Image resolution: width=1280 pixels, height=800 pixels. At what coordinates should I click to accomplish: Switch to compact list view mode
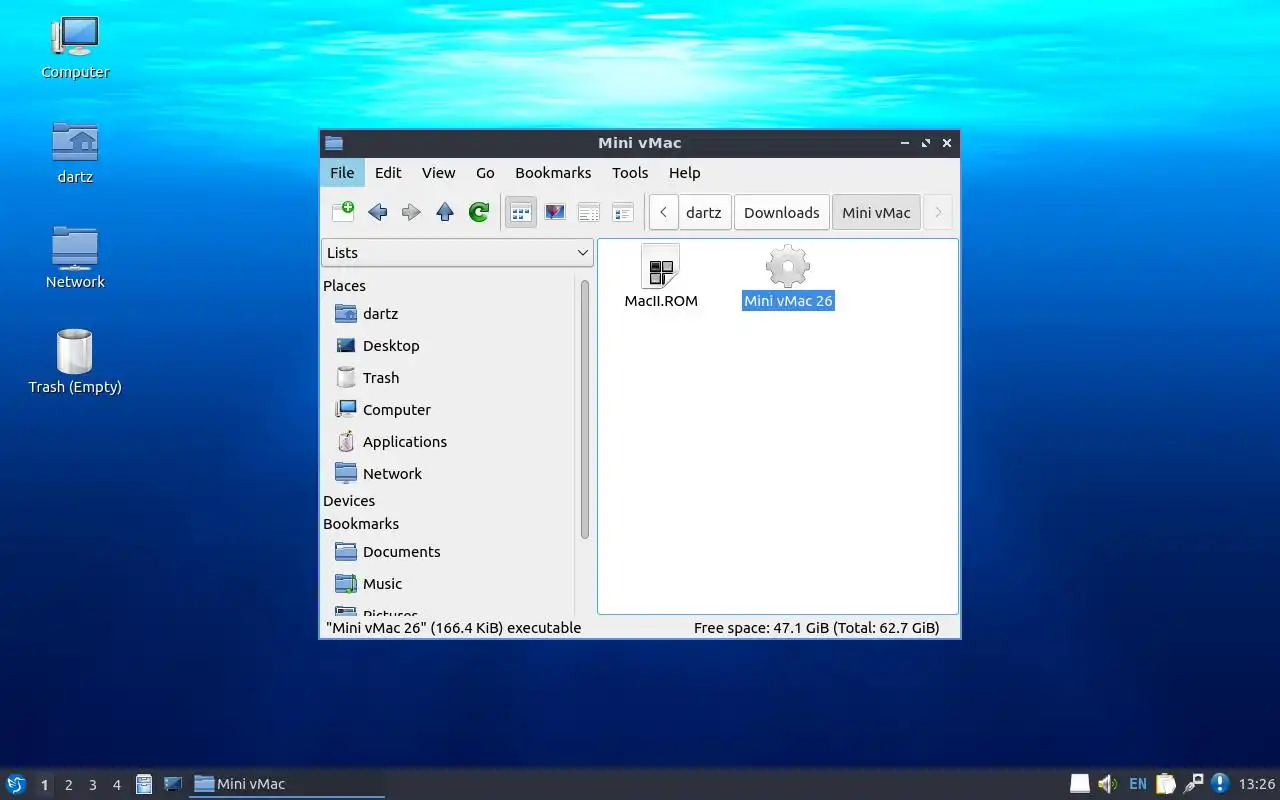pyautogui.click(x=589, y=212)
